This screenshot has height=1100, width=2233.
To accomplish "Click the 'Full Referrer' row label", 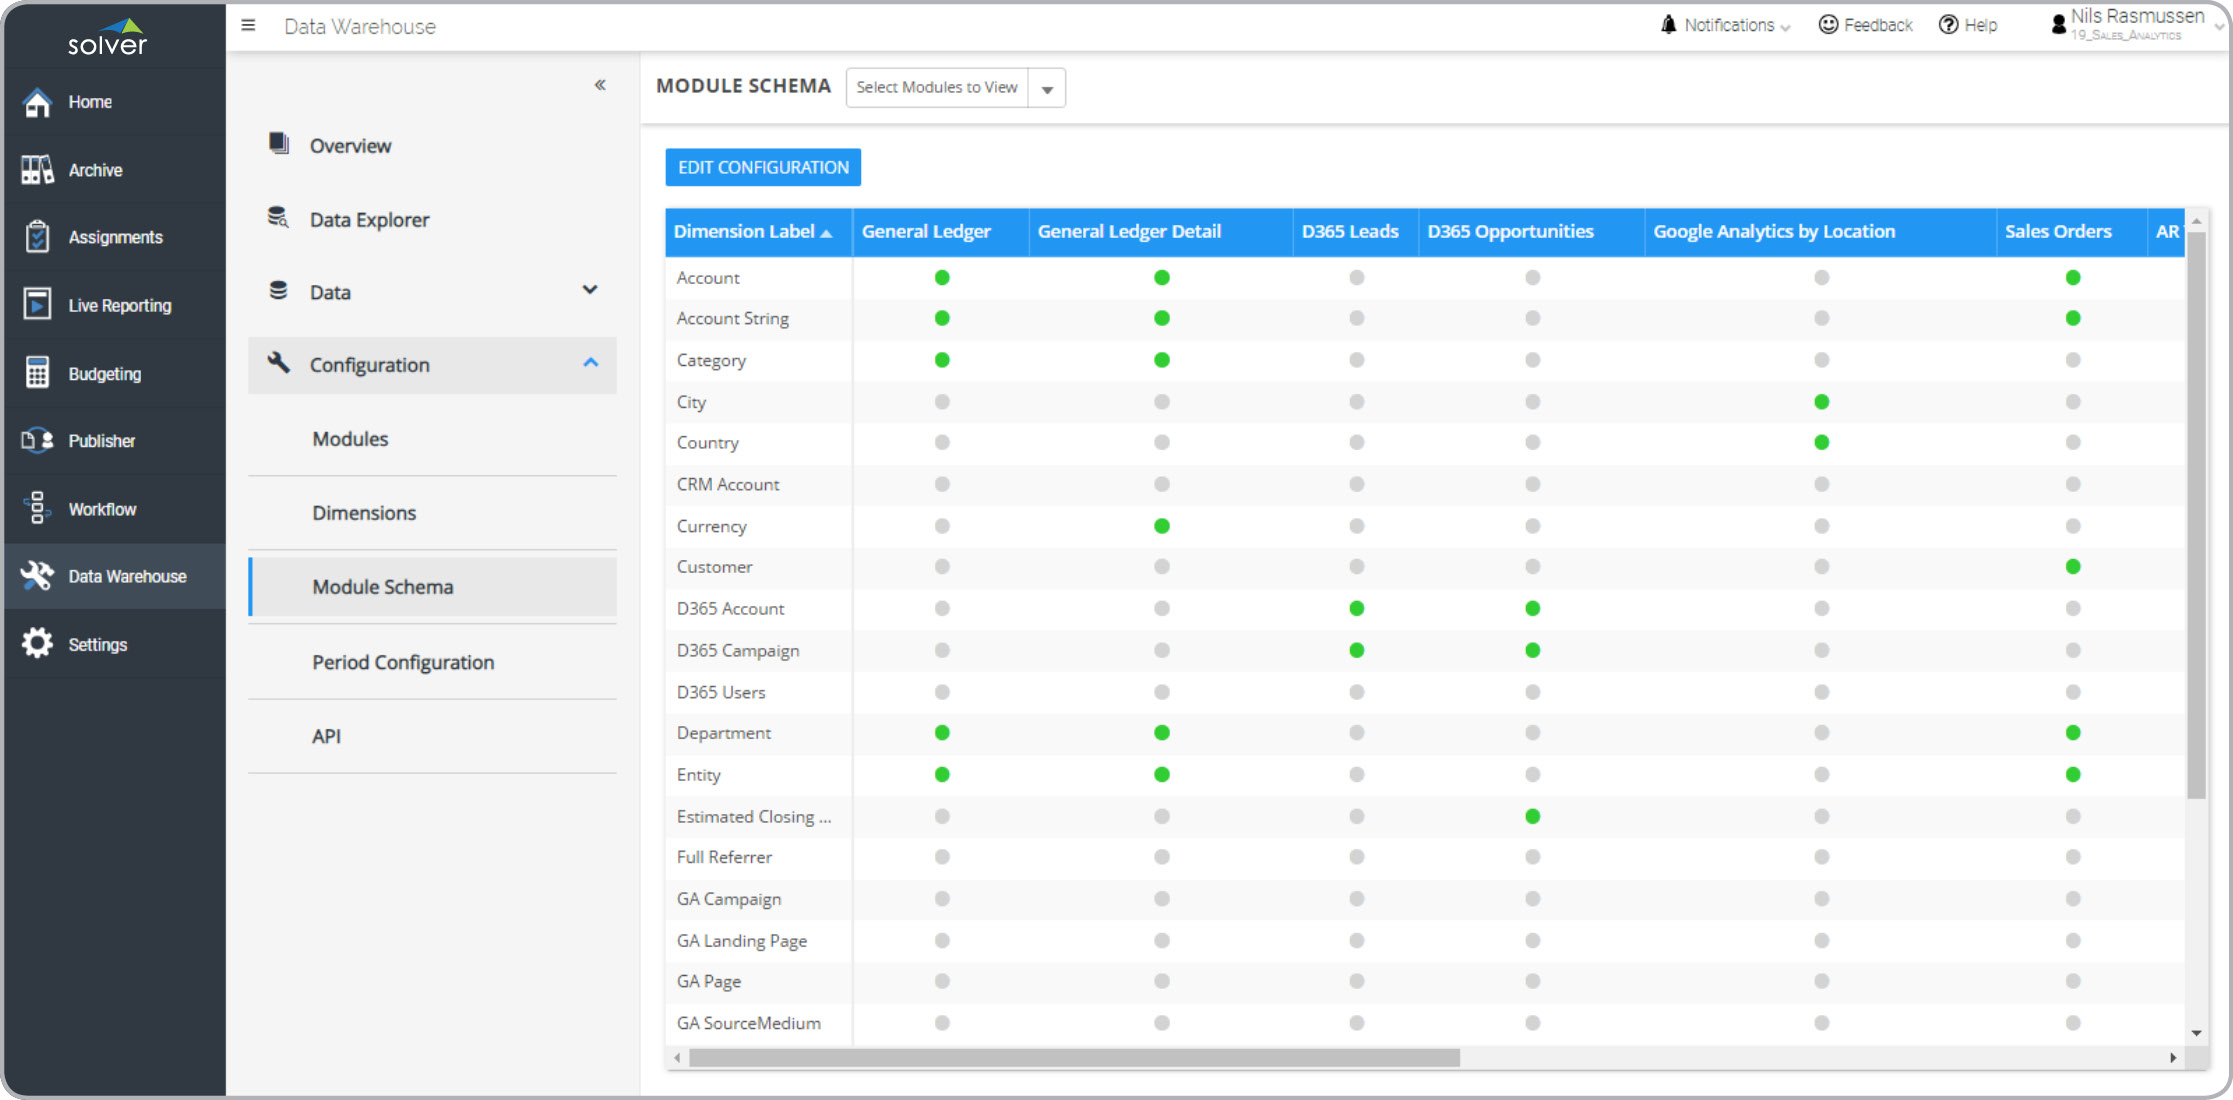I will coord(724,857).
